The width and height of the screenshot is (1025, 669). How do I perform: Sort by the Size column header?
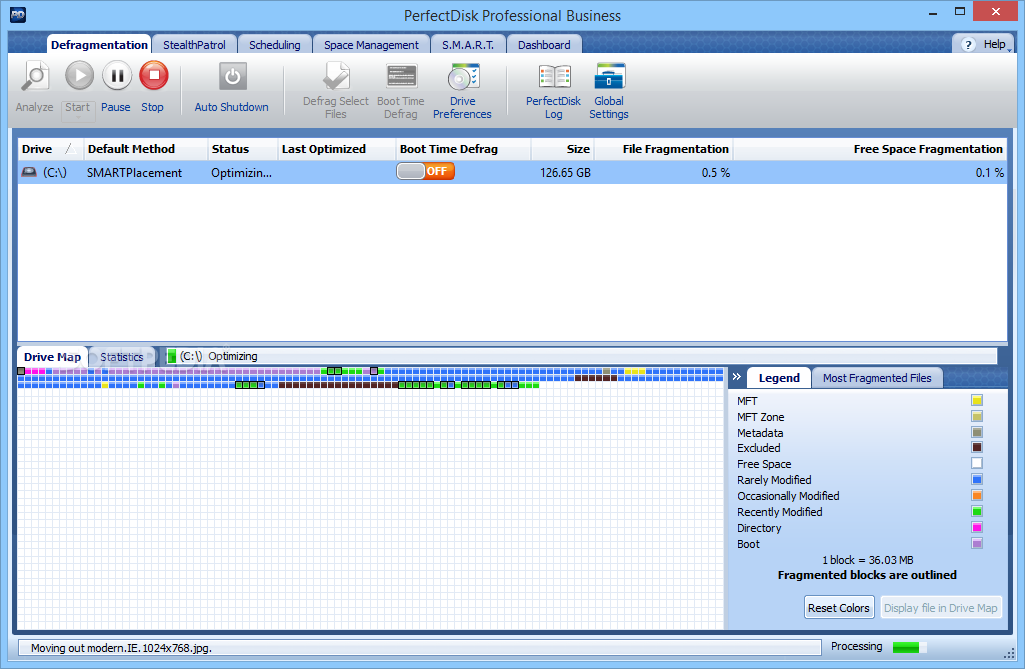click(562, 149)
